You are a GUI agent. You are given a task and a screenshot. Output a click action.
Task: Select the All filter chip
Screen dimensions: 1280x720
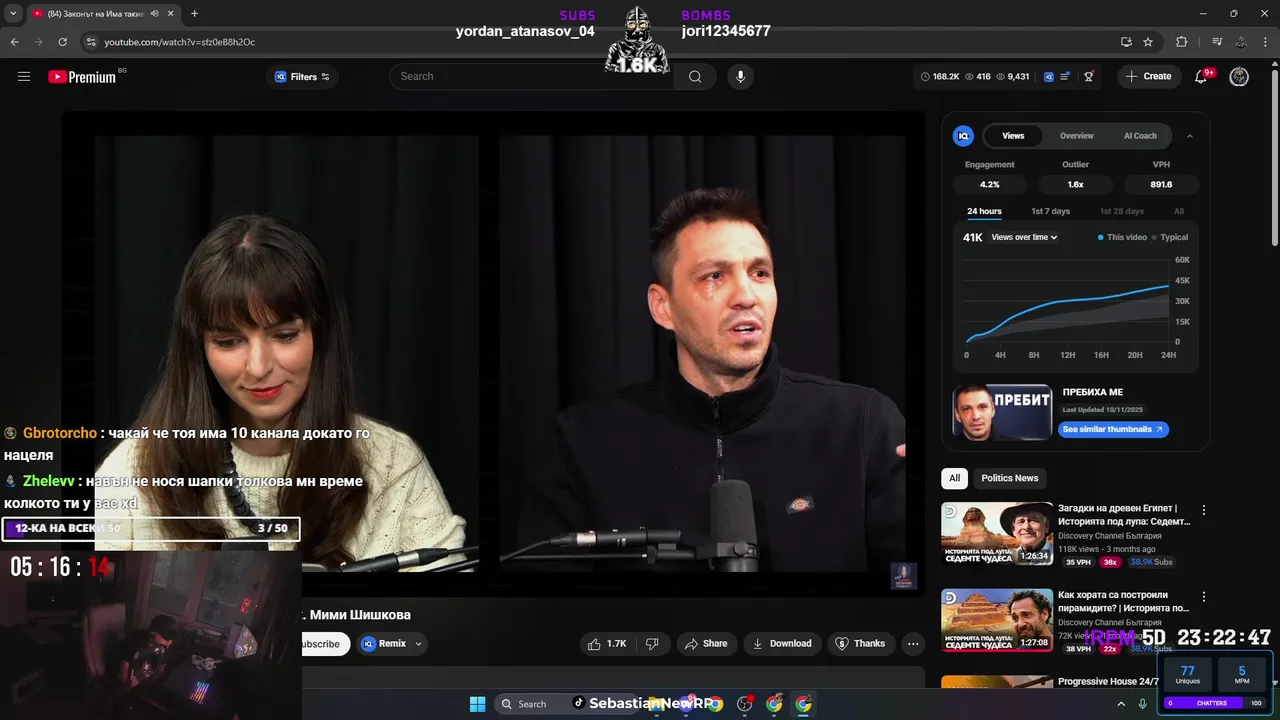click(954, 478)
